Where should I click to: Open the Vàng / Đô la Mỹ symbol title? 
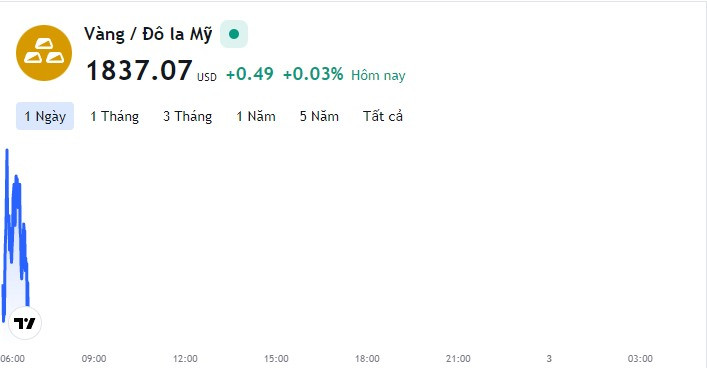(x=148, y=34)
